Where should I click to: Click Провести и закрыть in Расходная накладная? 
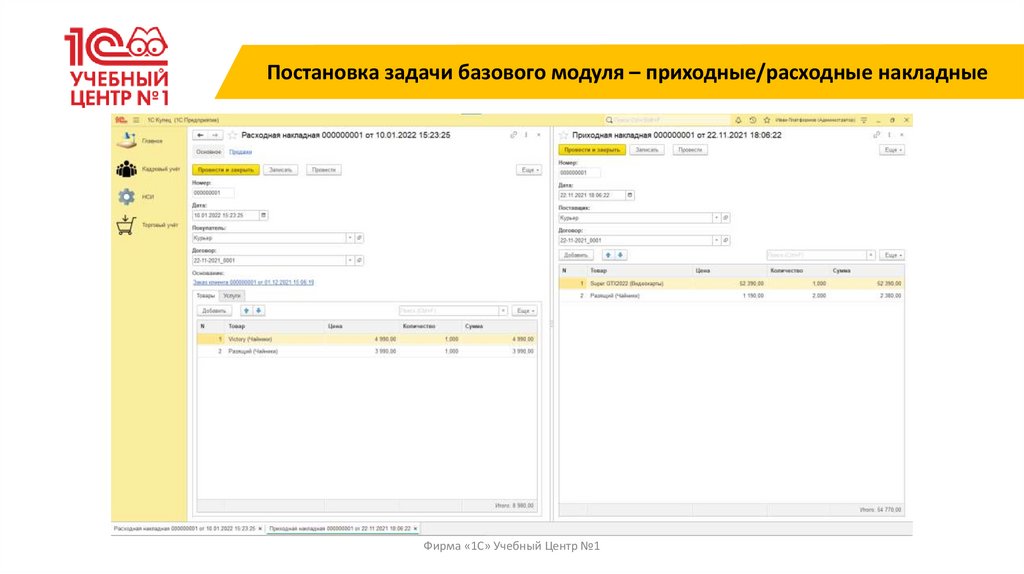226,170
